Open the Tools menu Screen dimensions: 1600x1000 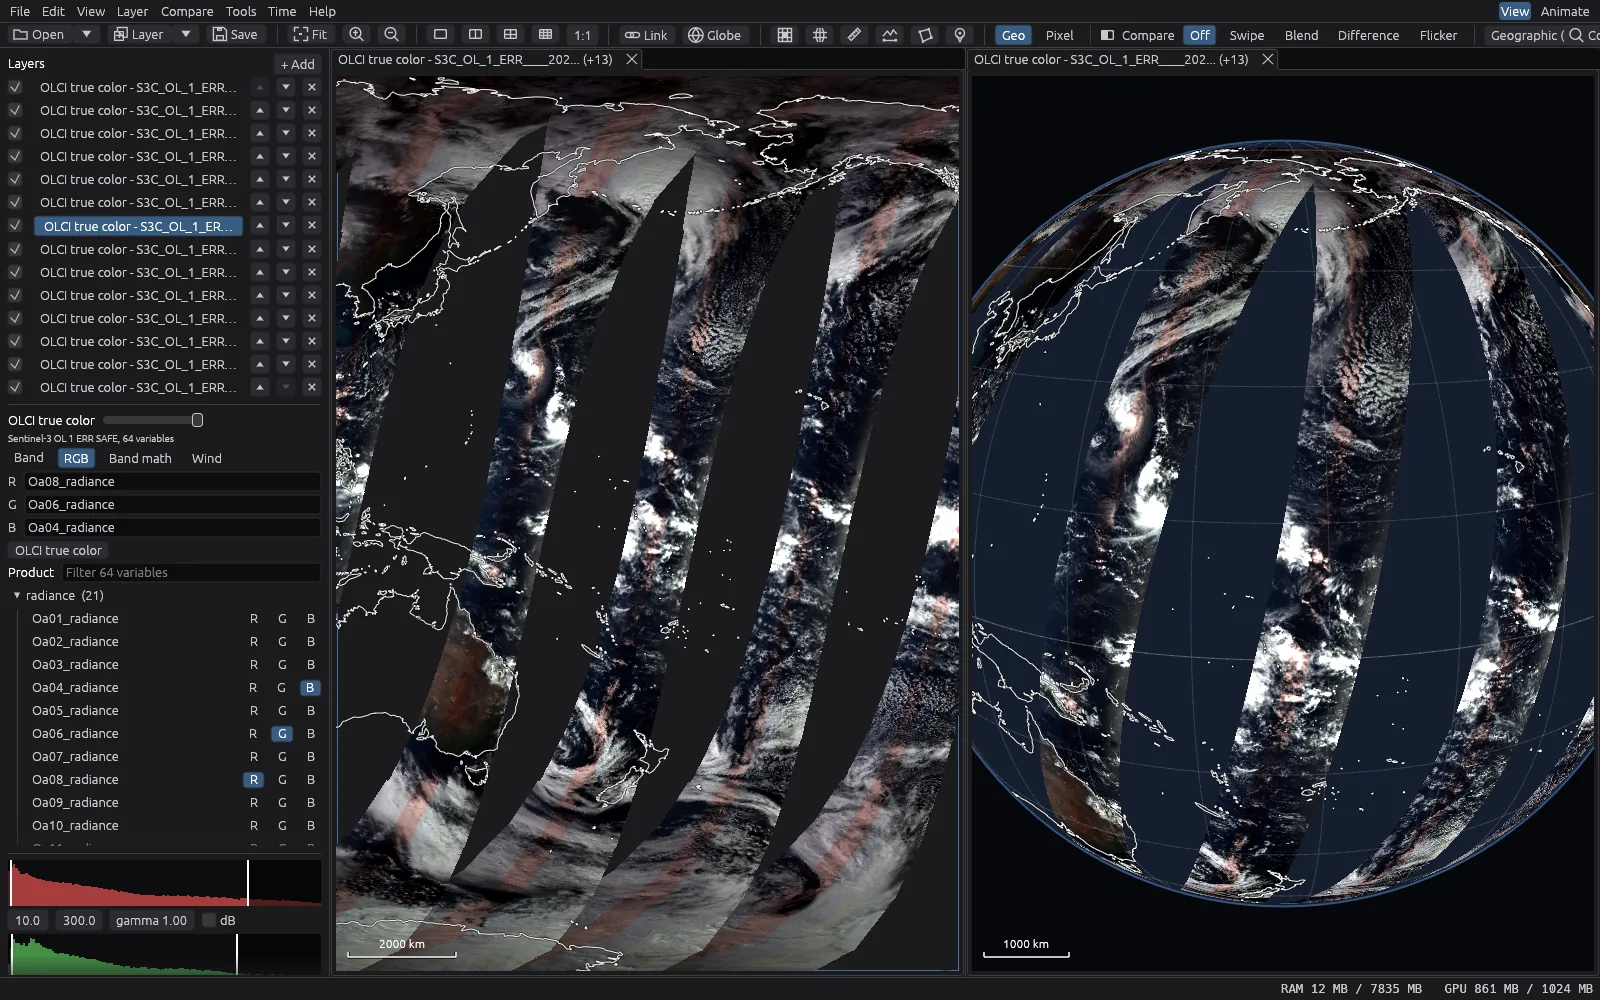[x=241, y=11]
